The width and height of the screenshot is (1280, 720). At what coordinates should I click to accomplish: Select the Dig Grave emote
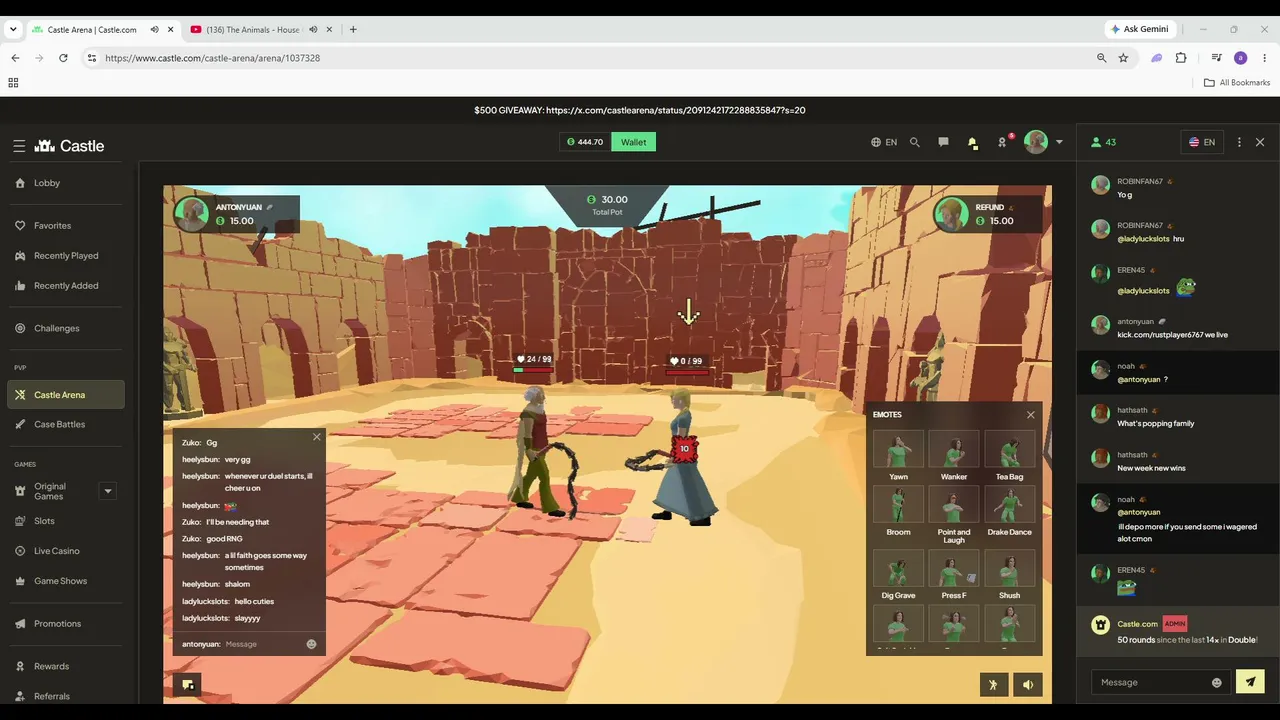pos(898,574)
